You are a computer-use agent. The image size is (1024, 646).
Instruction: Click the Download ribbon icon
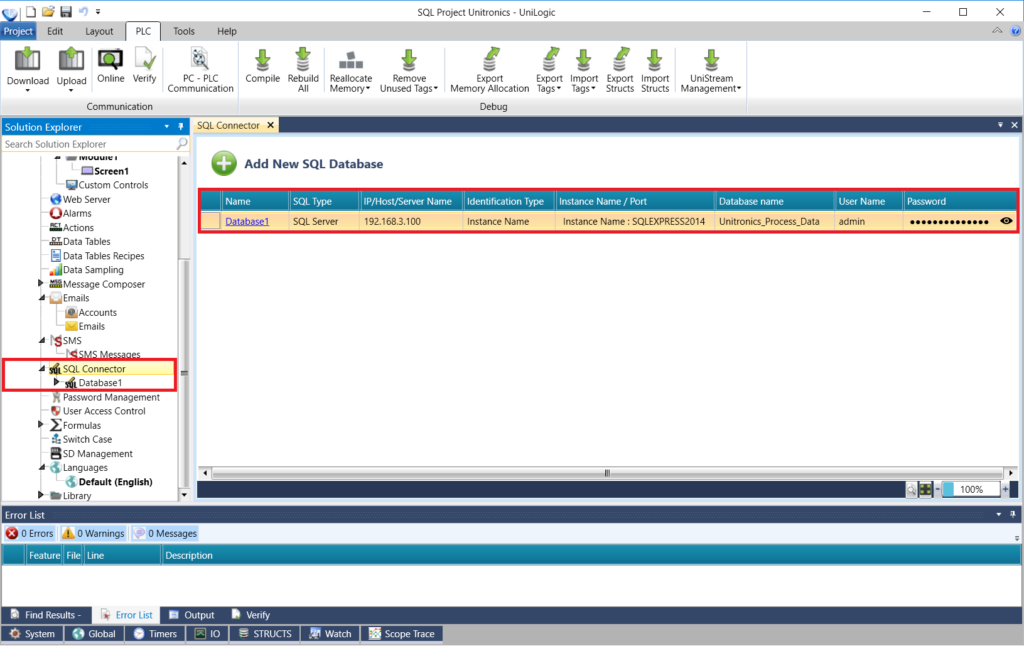[27, 69]
